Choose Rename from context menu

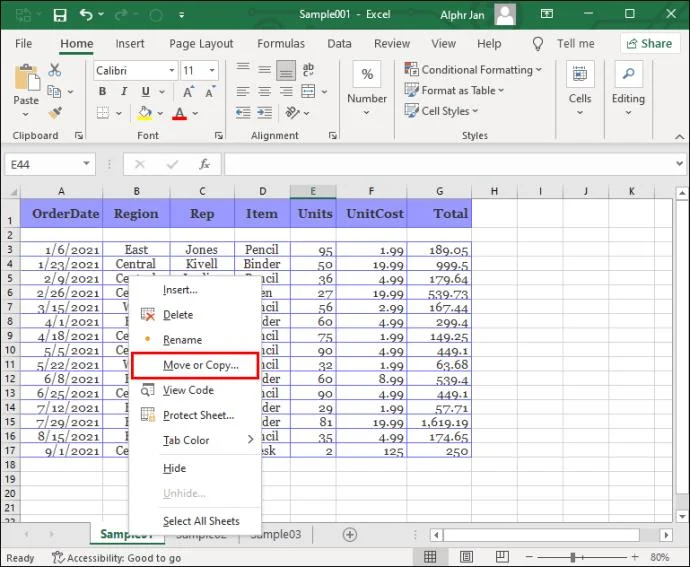pos(195,340)
